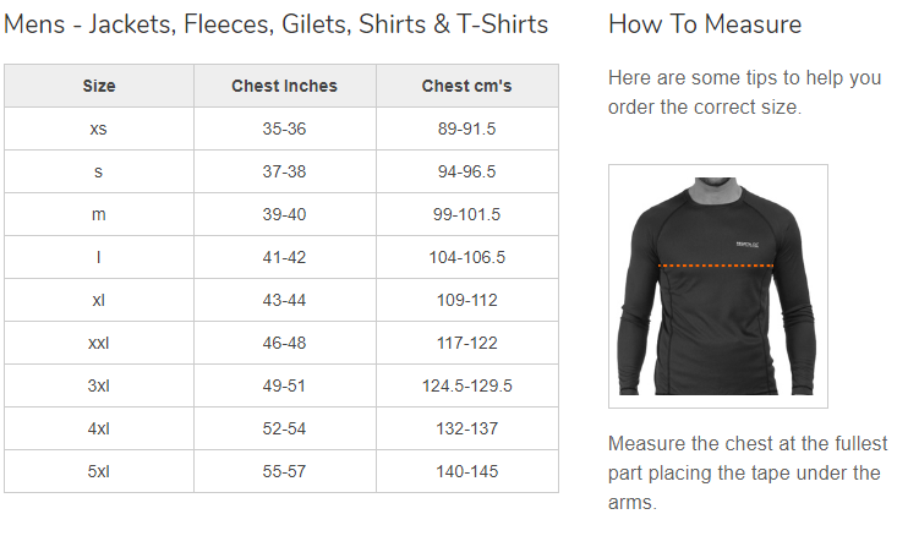908x536 pixels.
Task: Click the shirt measurement thumbnail image
Action: click(718, 286)
